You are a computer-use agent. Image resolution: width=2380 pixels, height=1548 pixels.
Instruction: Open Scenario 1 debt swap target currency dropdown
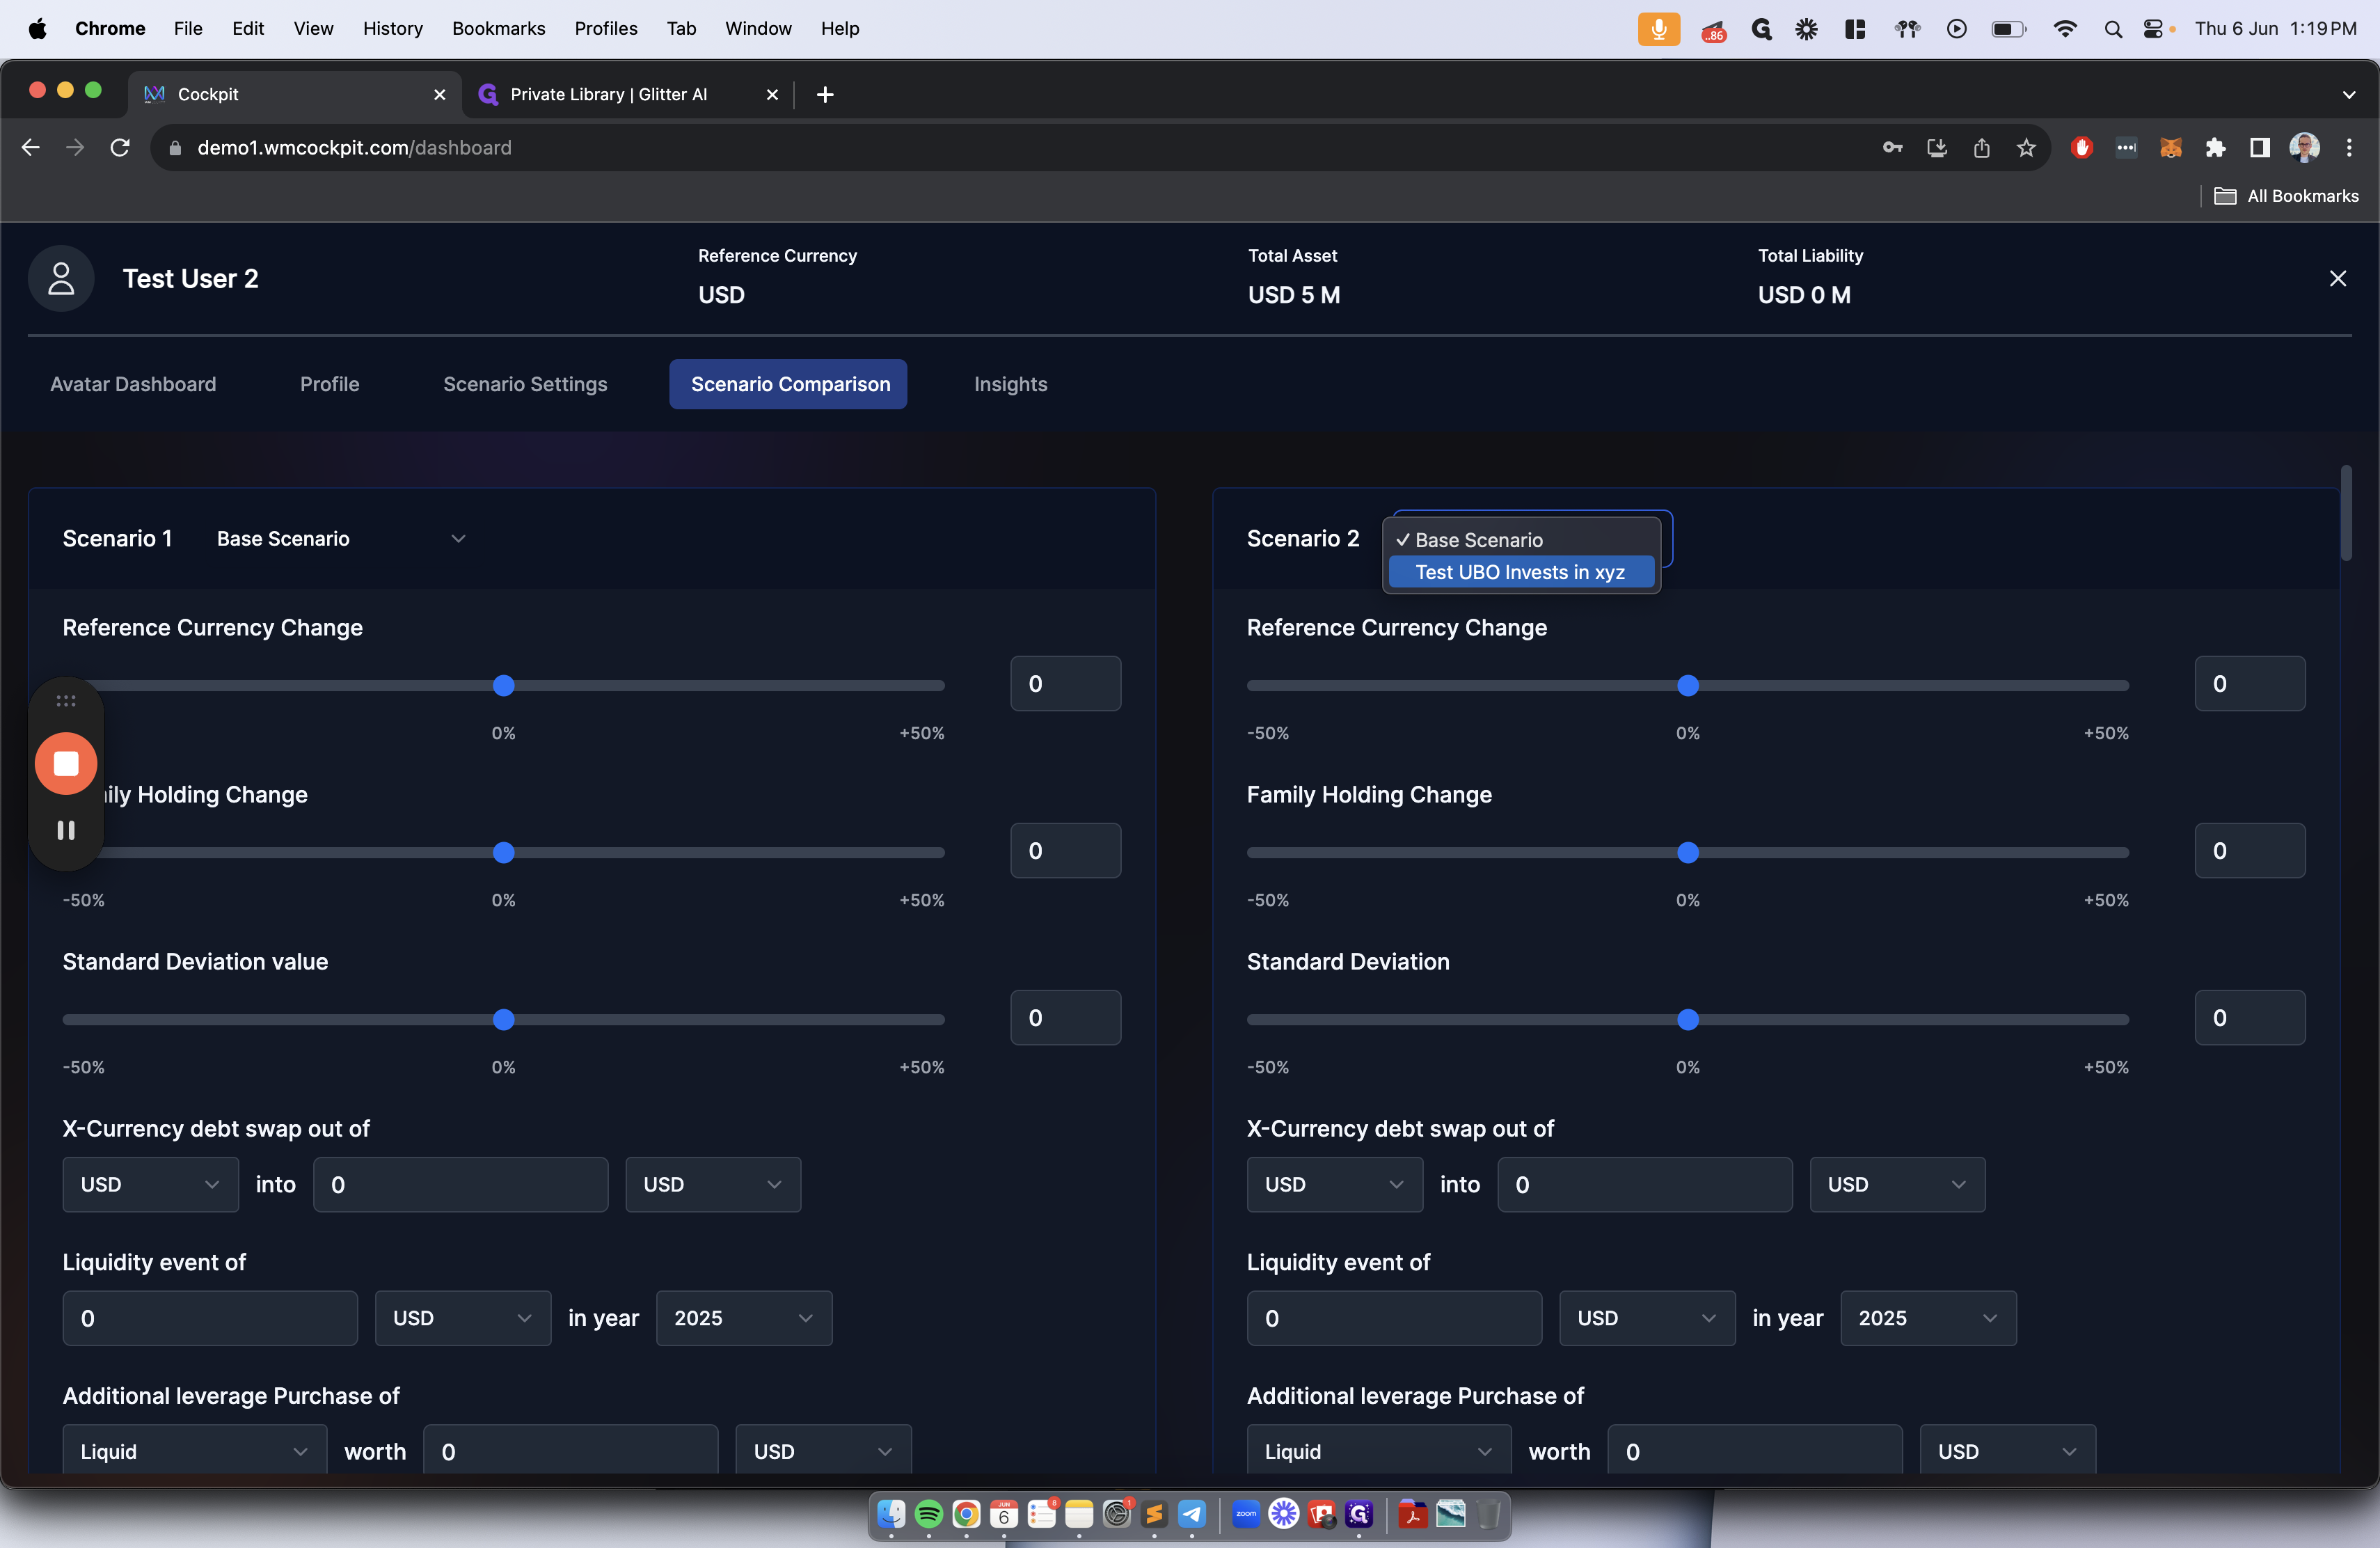713,1184
